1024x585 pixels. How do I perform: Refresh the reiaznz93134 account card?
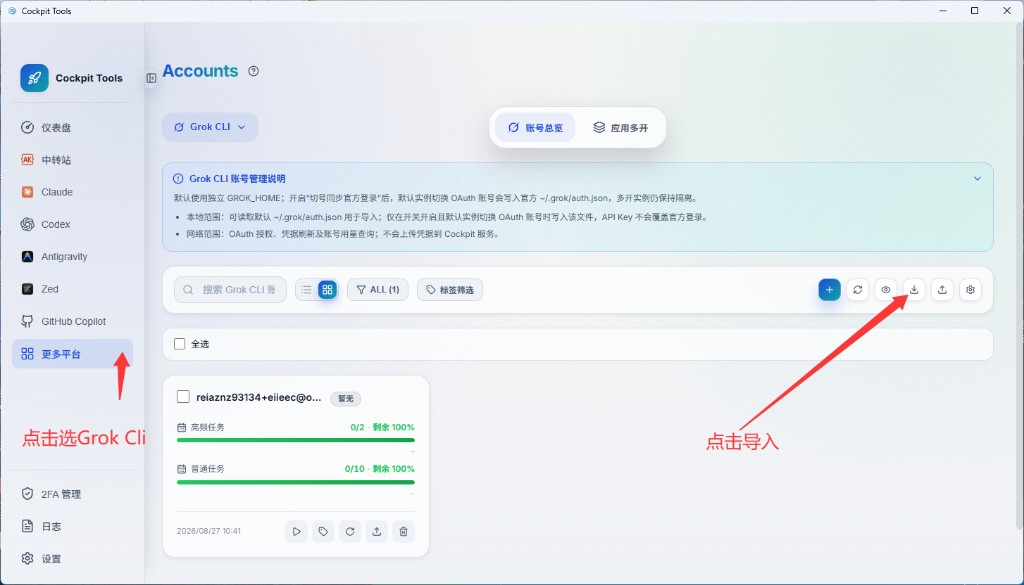click(x=350, y=531)
